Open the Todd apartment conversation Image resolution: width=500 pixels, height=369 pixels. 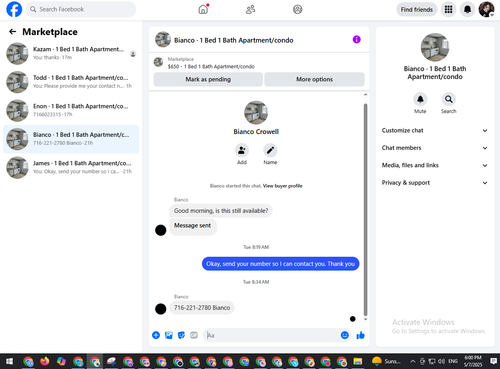71,82
